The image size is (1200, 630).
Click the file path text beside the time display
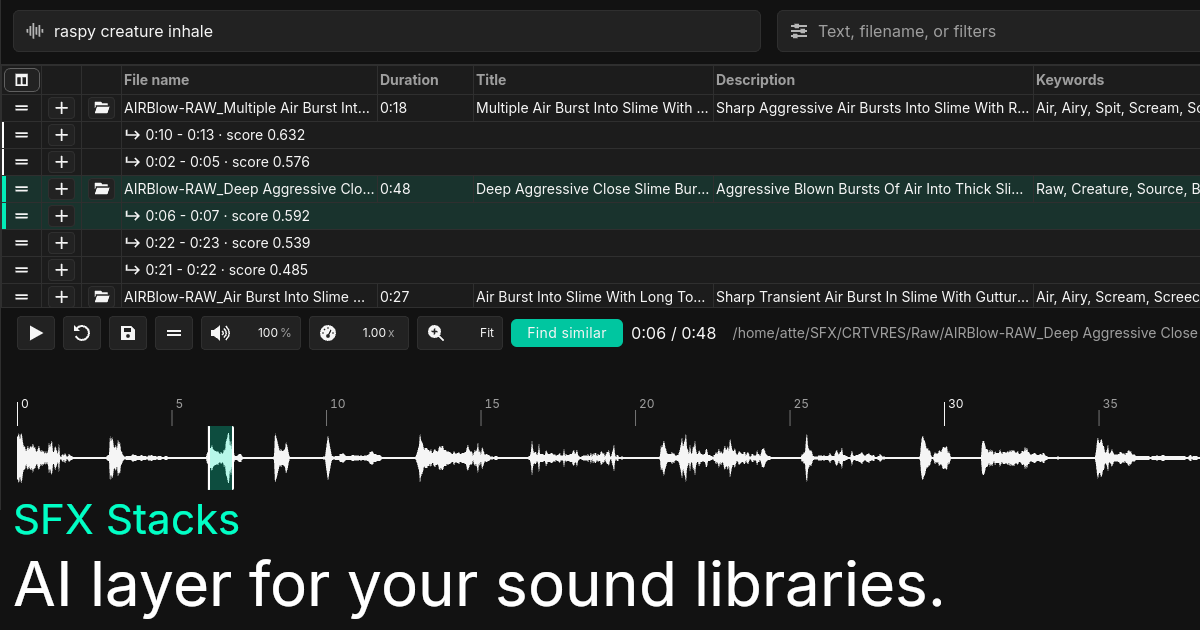click(965, 333)
